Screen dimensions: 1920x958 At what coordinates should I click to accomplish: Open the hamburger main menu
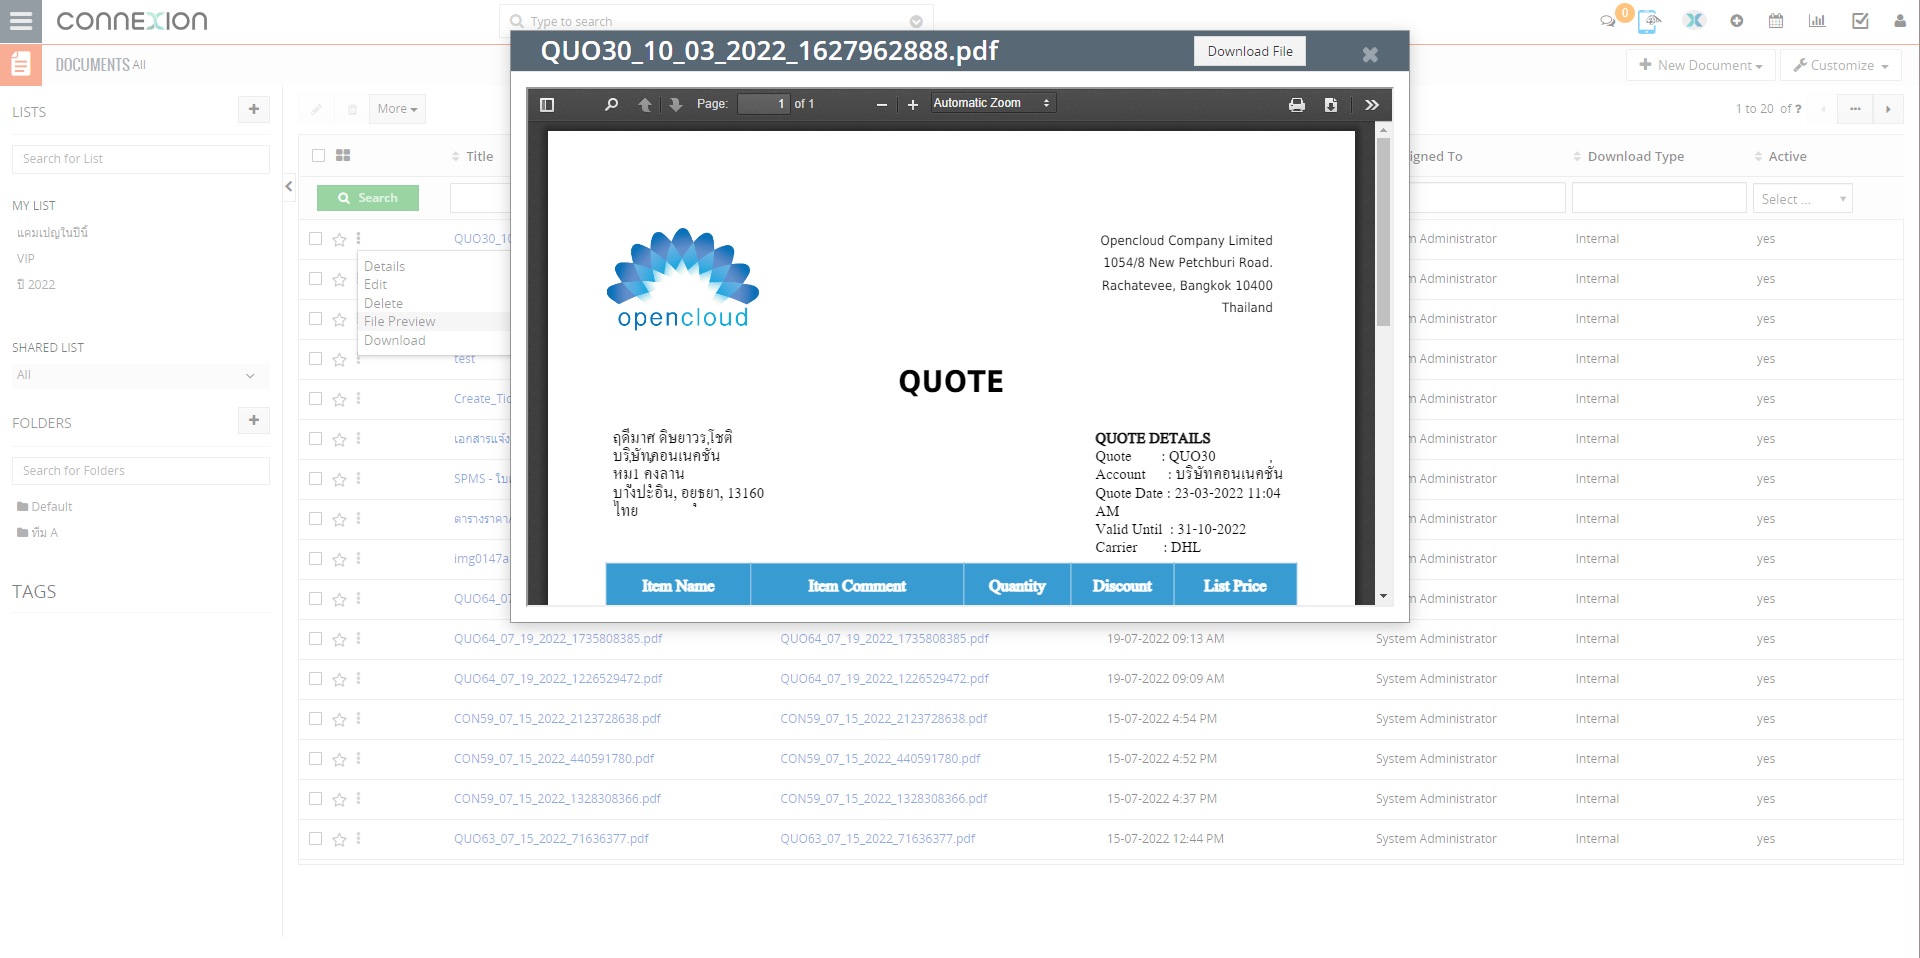pyautogui.click(x=21, y=21)
